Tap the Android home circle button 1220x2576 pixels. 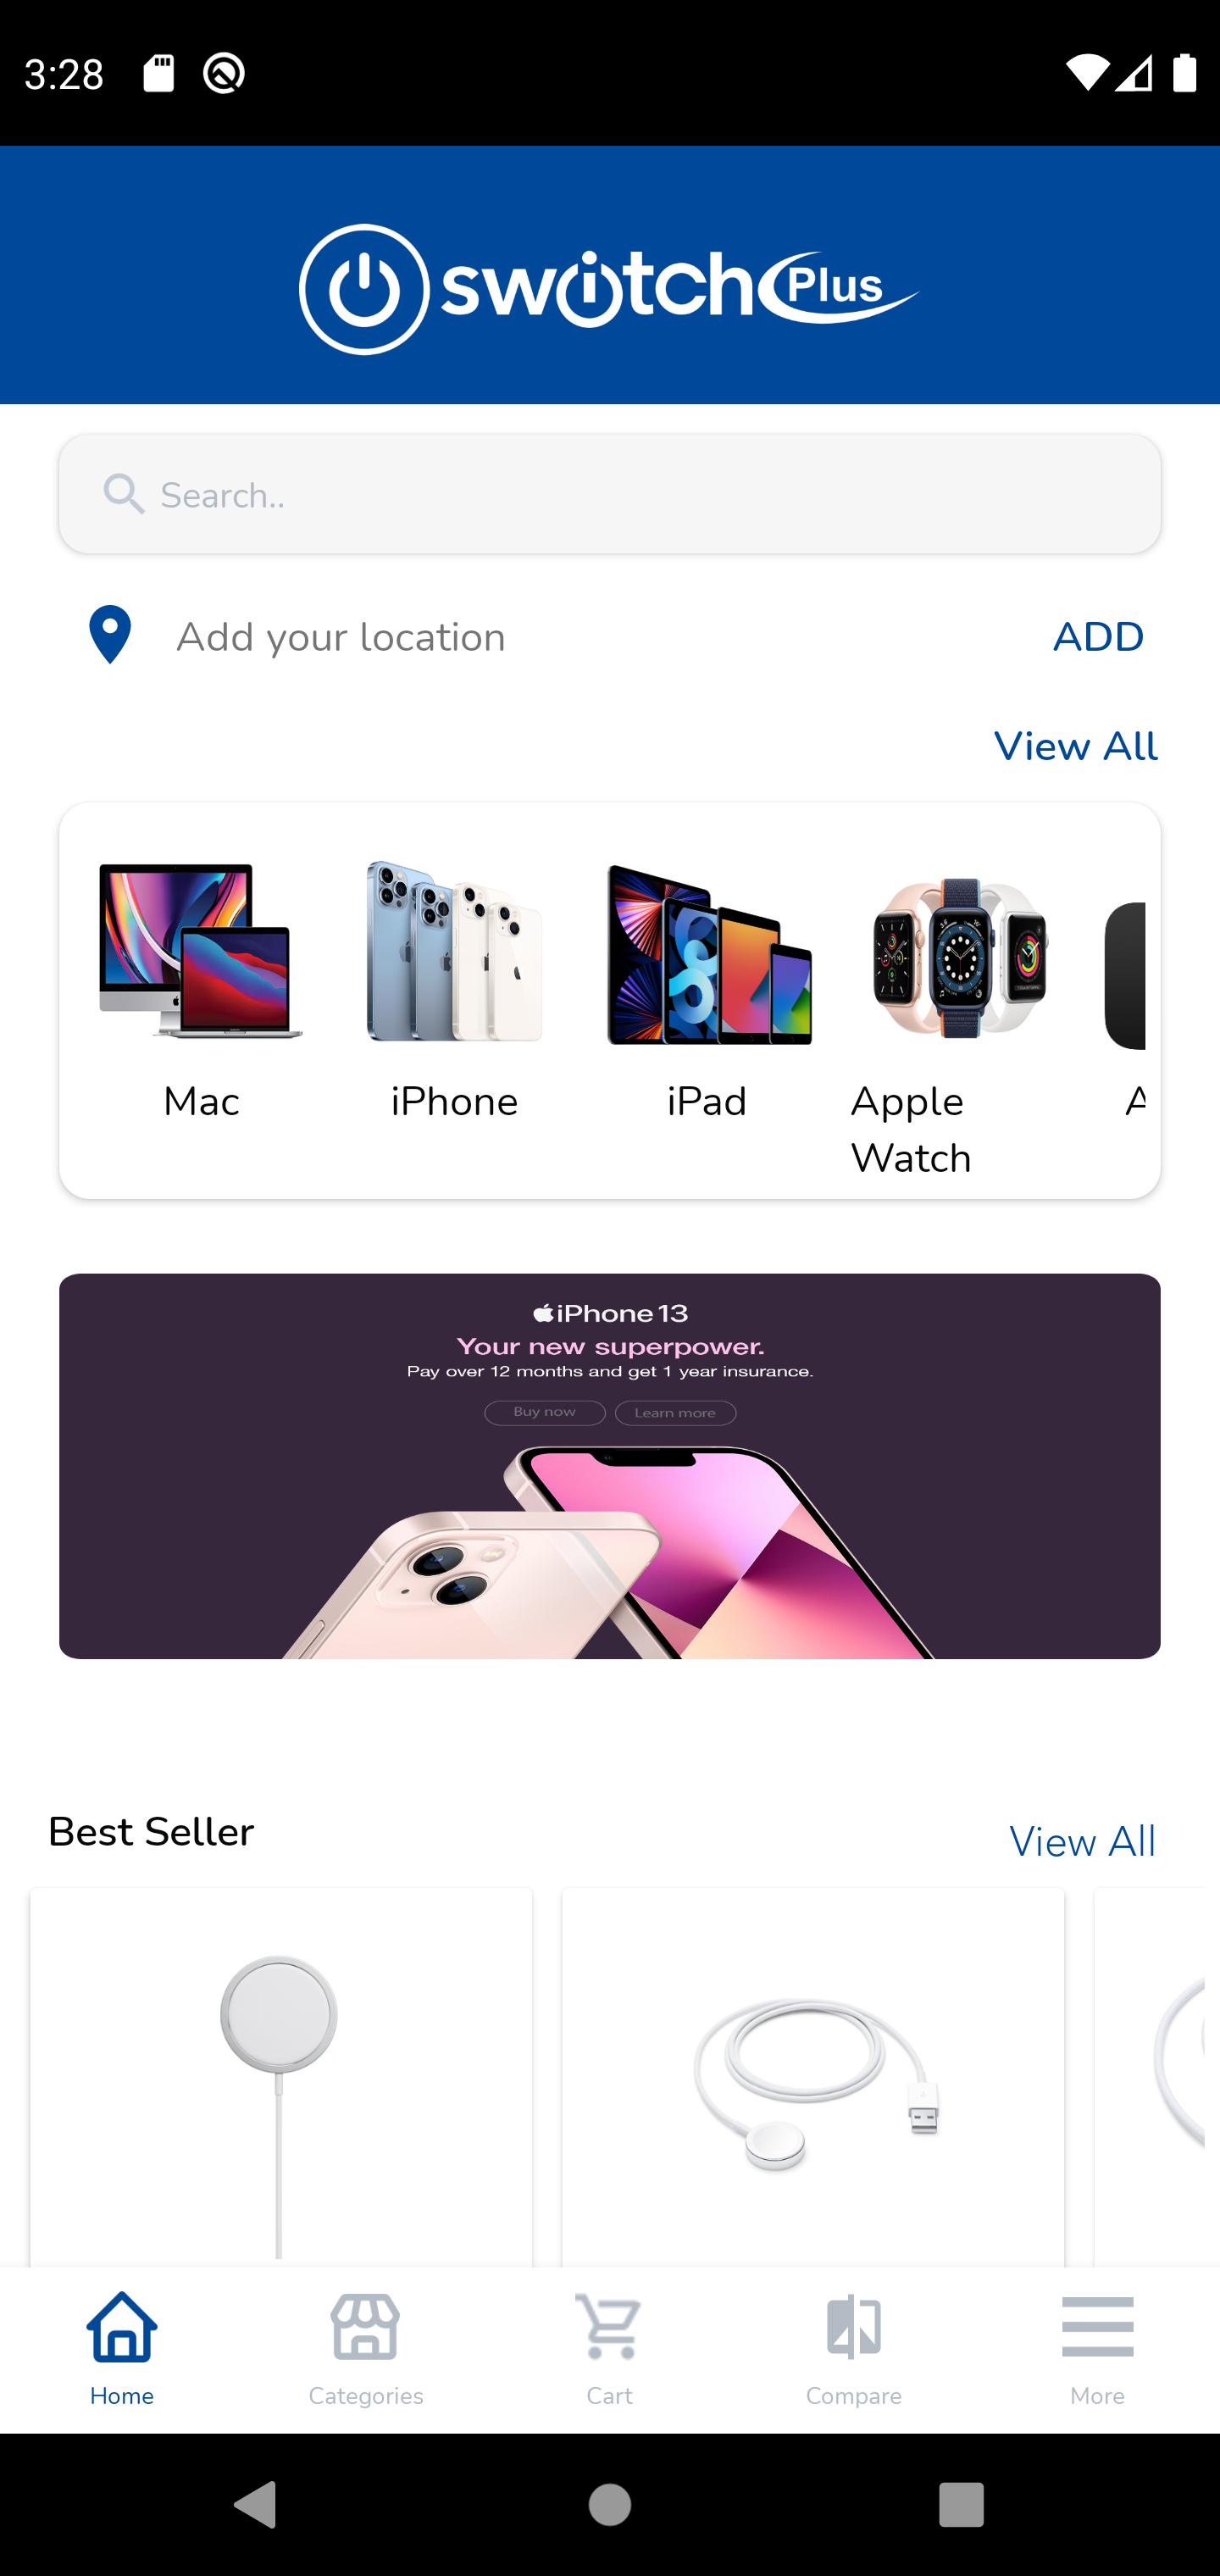point(610,2505)
